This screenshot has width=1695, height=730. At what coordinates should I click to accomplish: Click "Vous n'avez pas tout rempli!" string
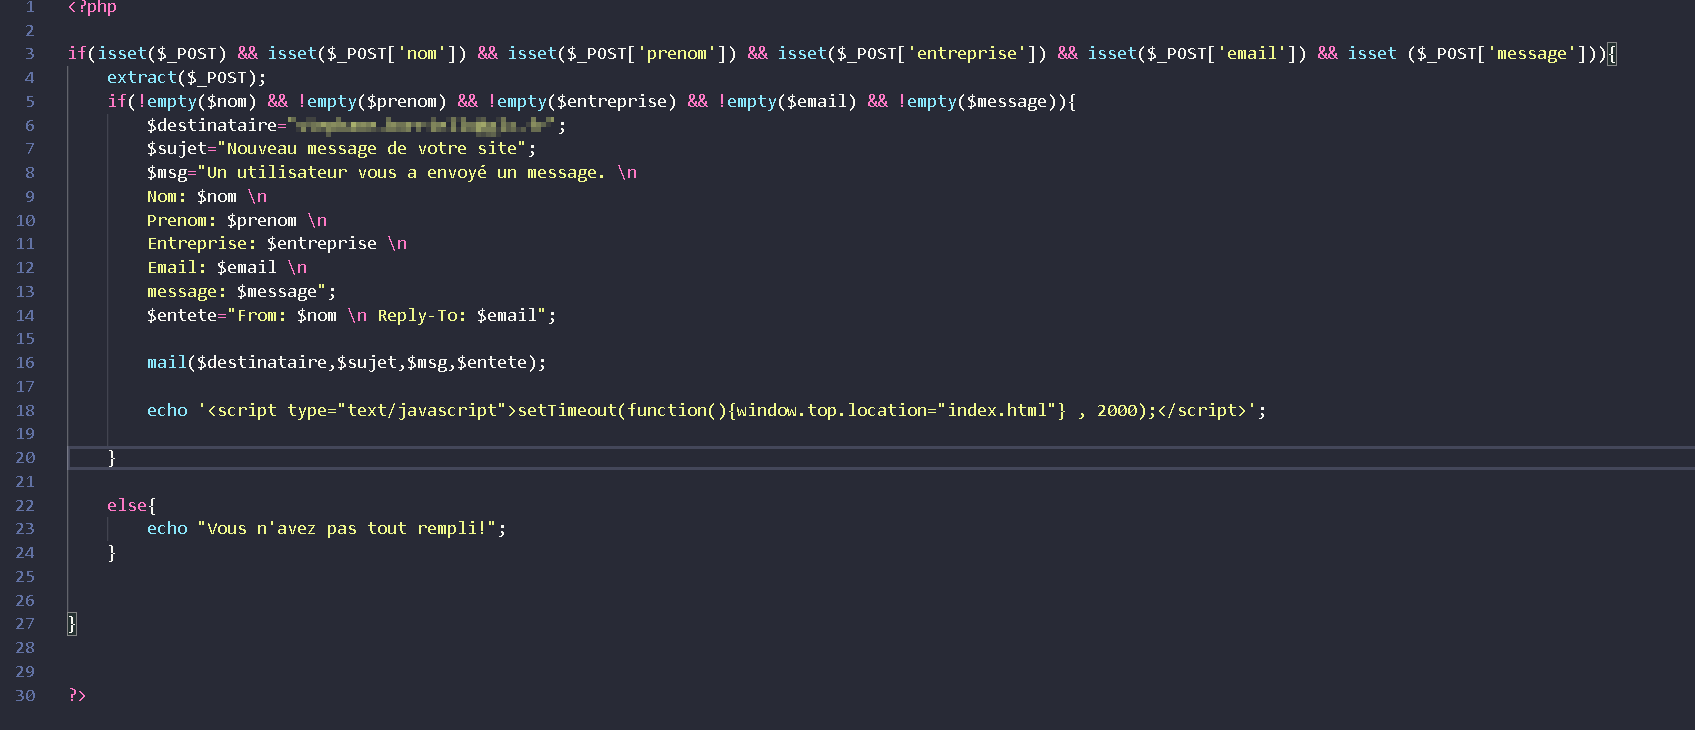click(x=346, y=529)
